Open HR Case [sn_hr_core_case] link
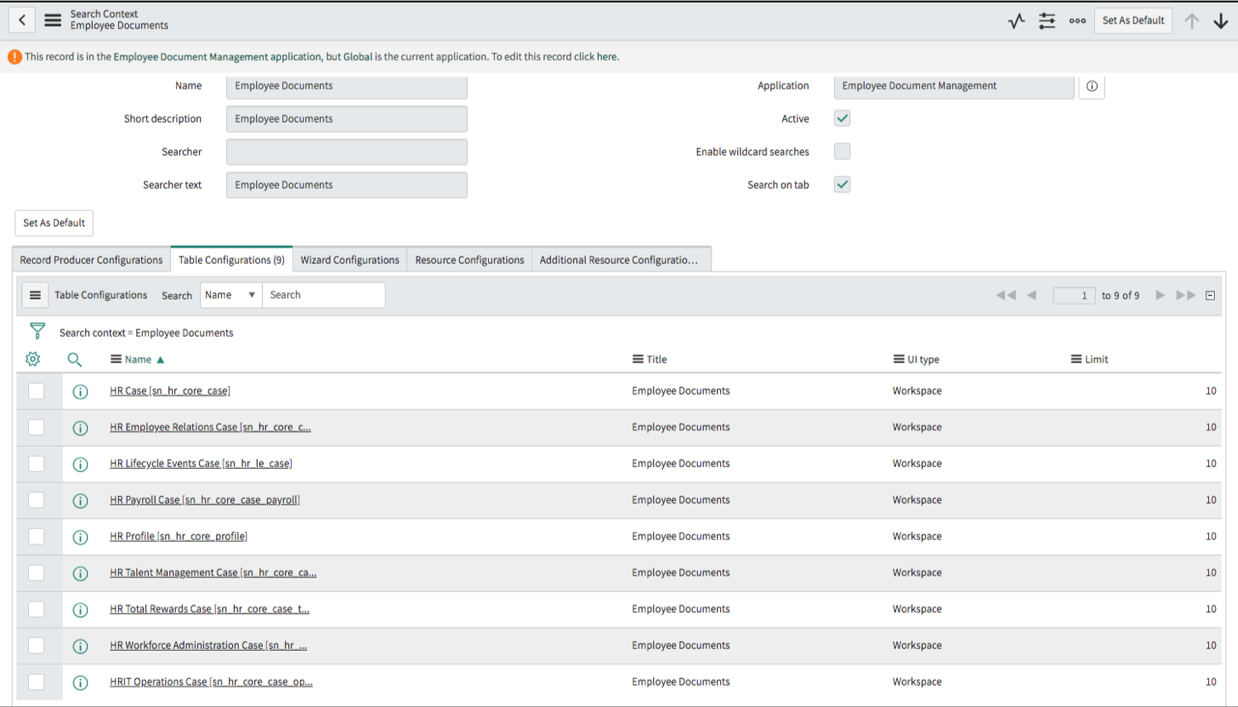 point(170,391)
